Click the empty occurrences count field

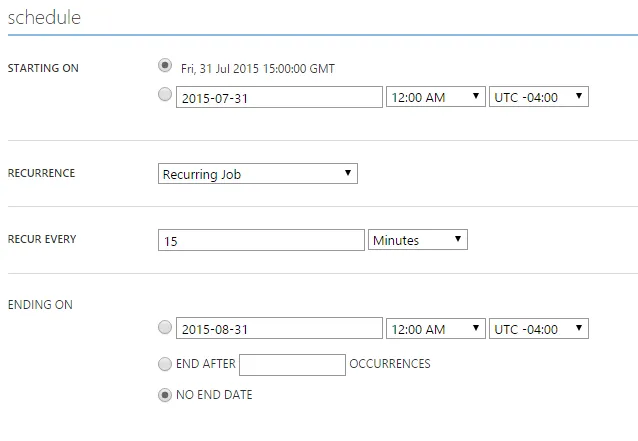tap(292, 365)
